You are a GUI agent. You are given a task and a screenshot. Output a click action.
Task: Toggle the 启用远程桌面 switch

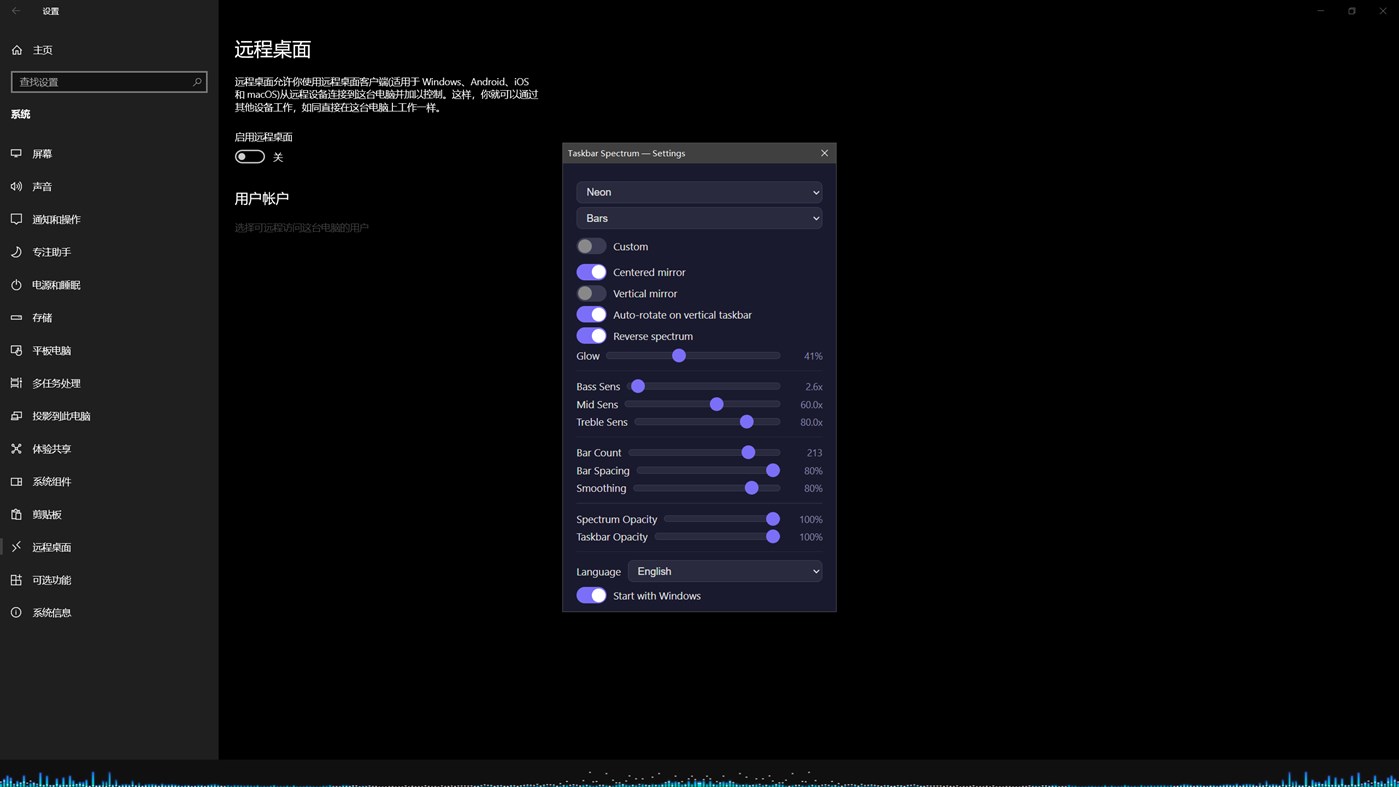[x=250, y=157]
